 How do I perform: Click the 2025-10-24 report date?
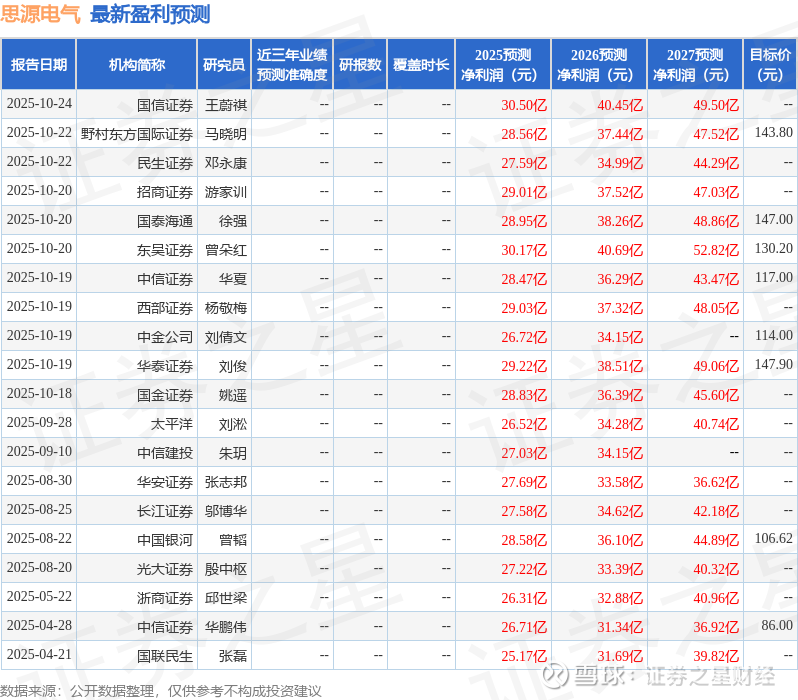coord(39,103)
